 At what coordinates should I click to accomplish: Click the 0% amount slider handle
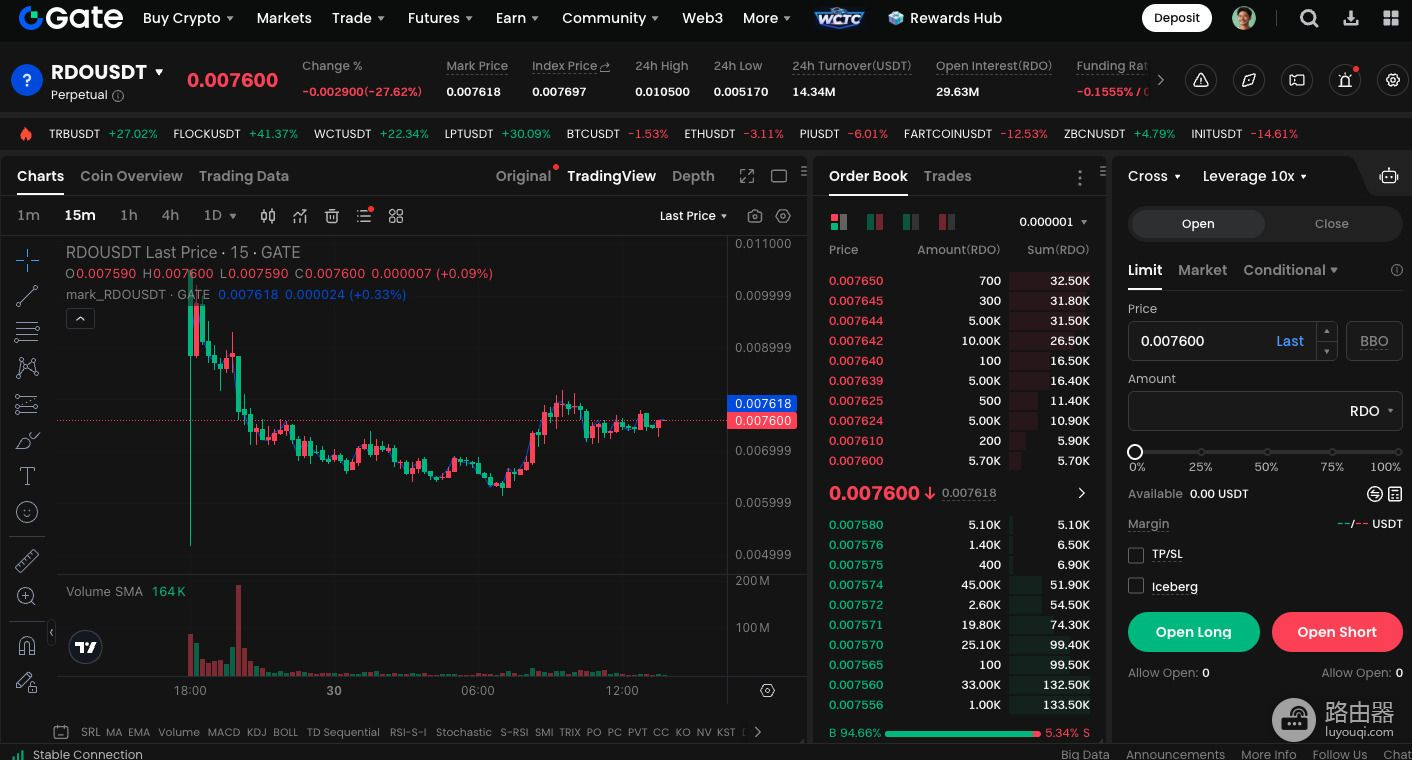tap(1135, 452)
